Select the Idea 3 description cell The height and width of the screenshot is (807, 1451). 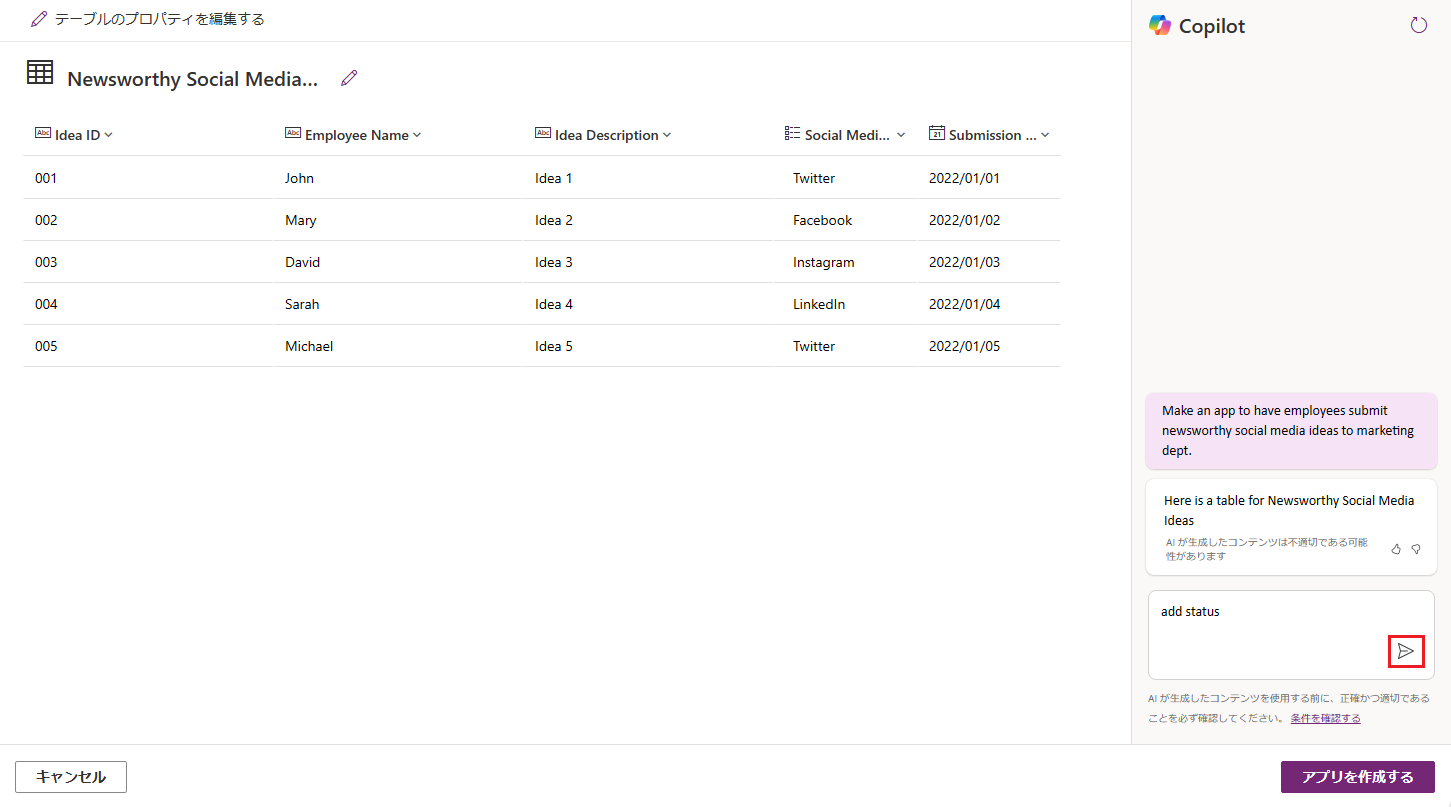point(648,262)
